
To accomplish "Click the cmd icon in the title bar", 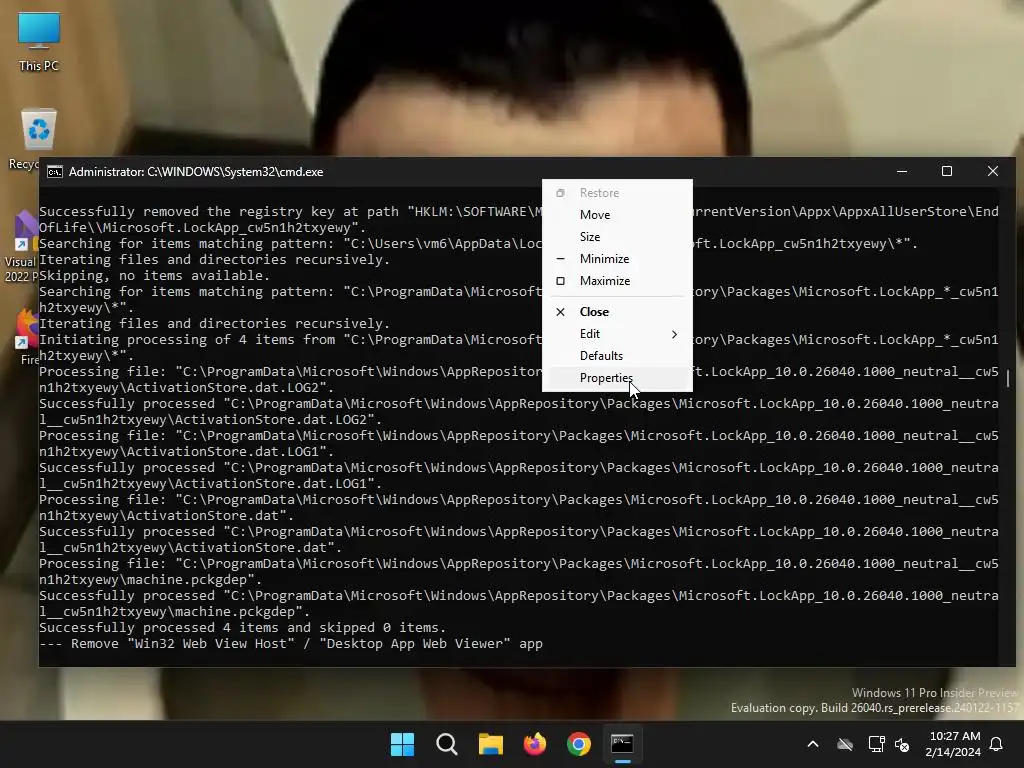I will [55, 172].
